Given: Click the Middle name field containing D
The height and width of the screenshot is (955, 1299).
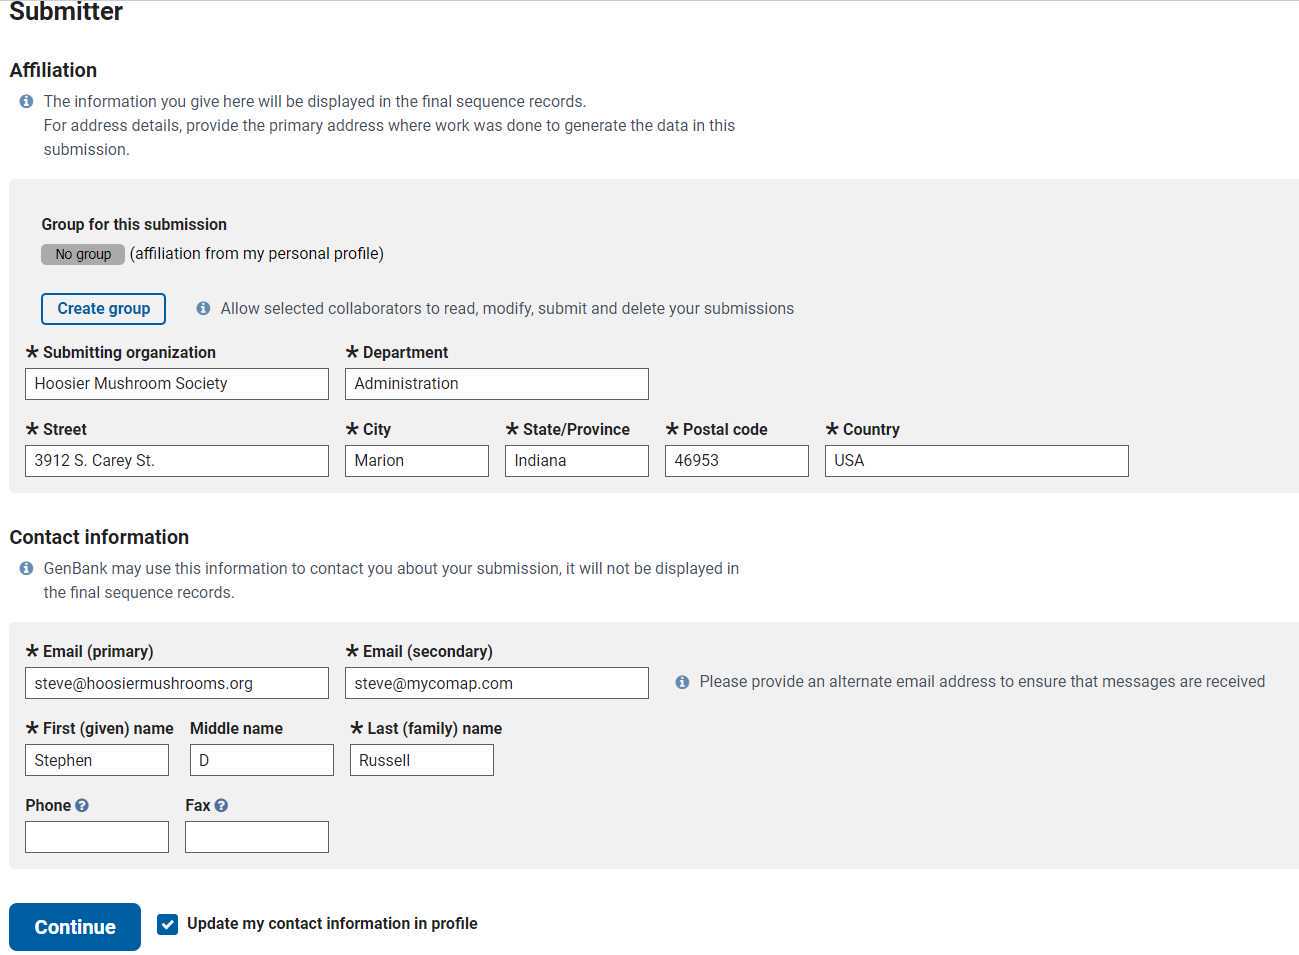Looking at the screenshot, I should 262,760.
